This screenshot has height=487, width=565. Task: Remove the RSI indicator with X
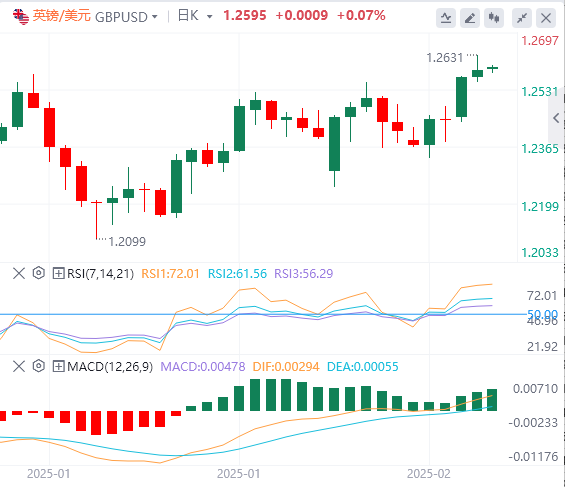19,273
